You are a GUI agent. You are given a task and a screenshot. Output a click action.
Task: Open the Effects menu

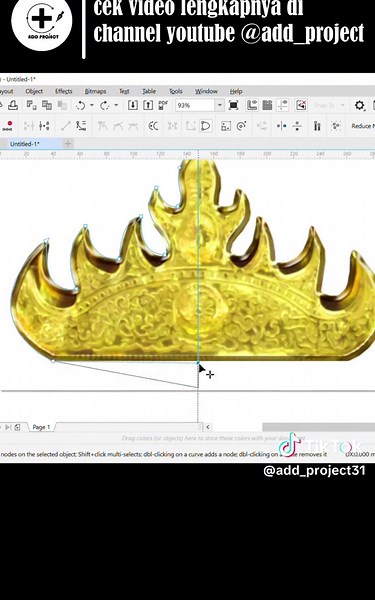[x=64, y=91]
